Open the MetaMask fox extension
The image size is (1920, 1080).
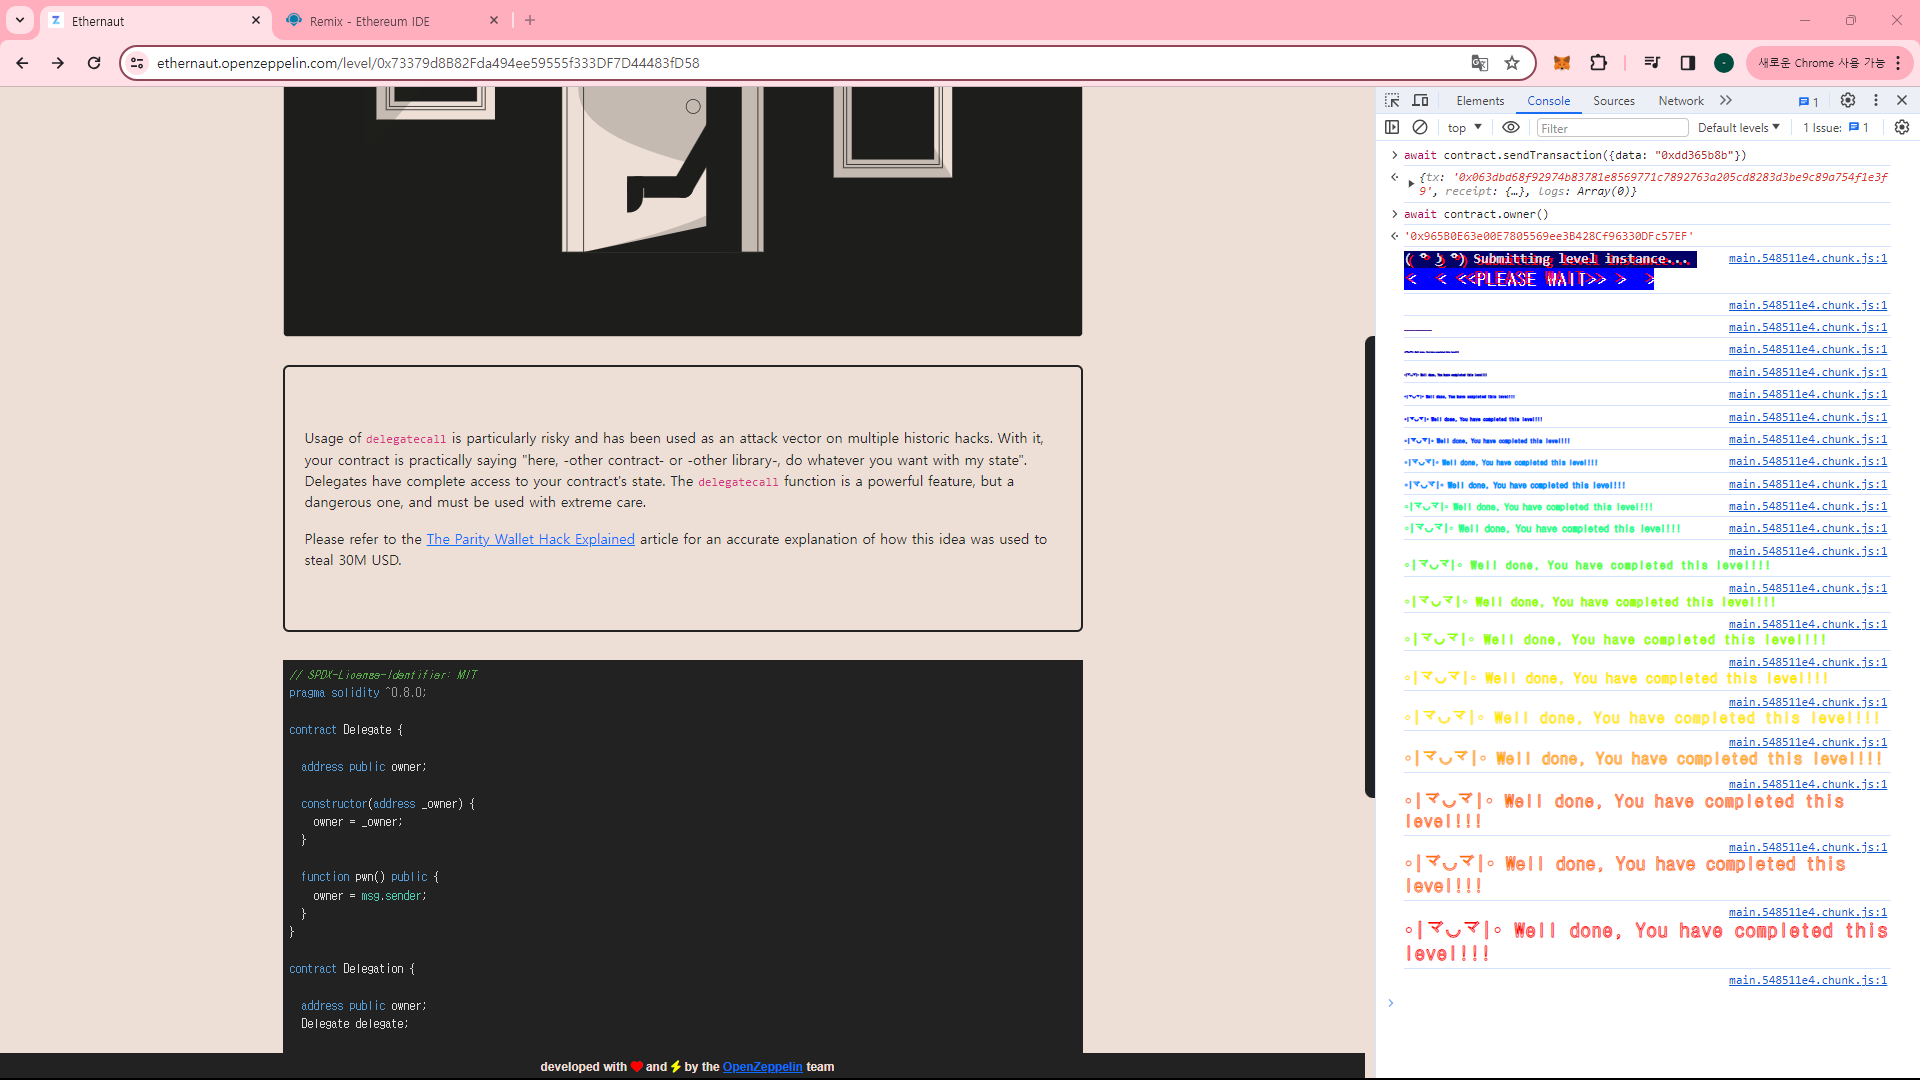pos(1562,63)
